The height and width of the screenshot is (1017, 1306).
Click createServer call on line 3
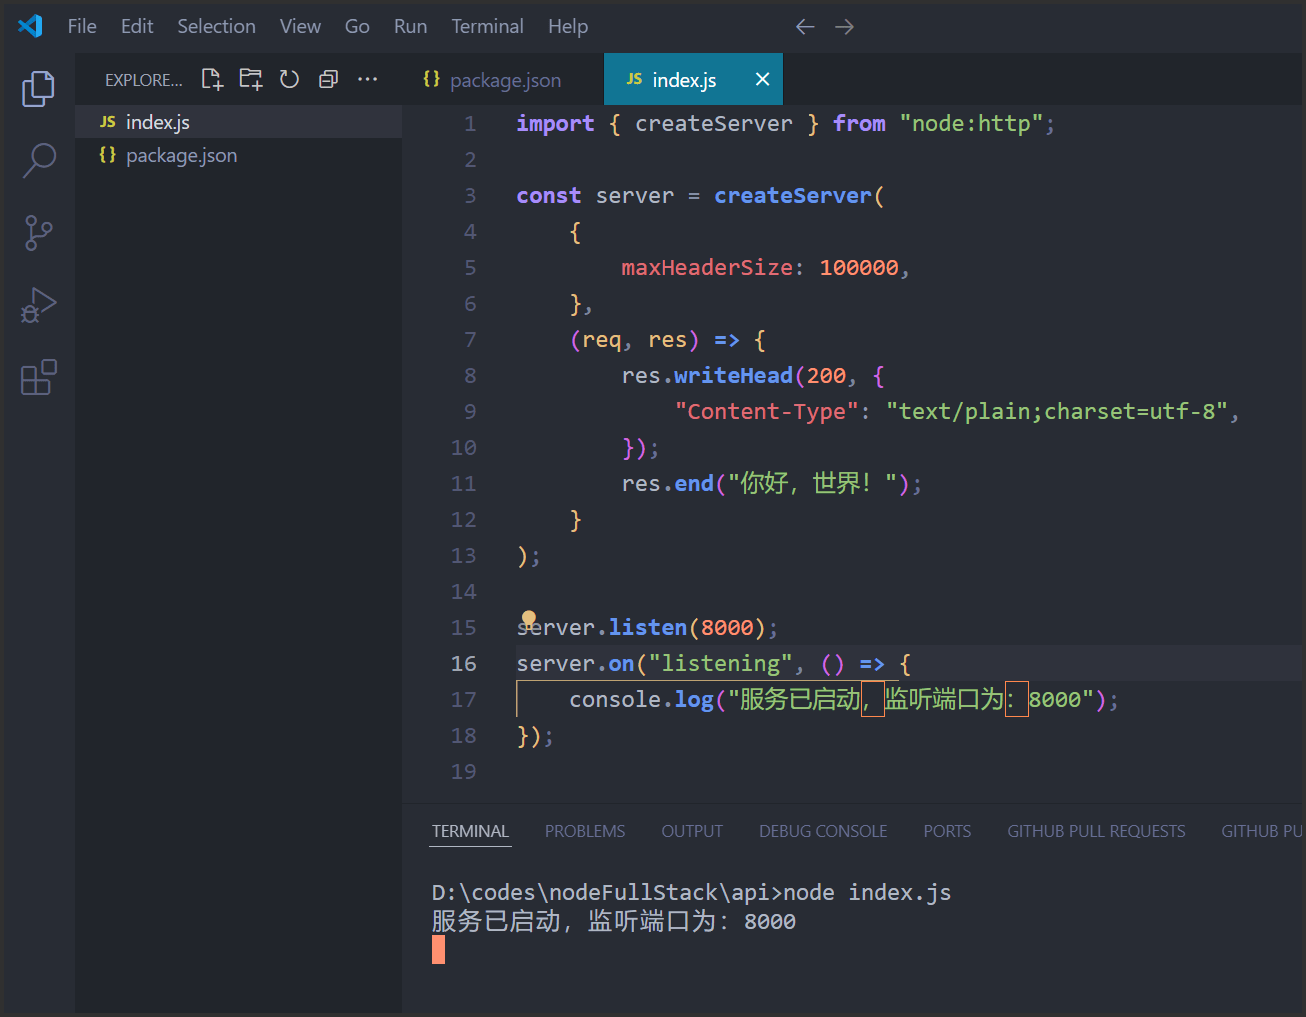point(792,195)
